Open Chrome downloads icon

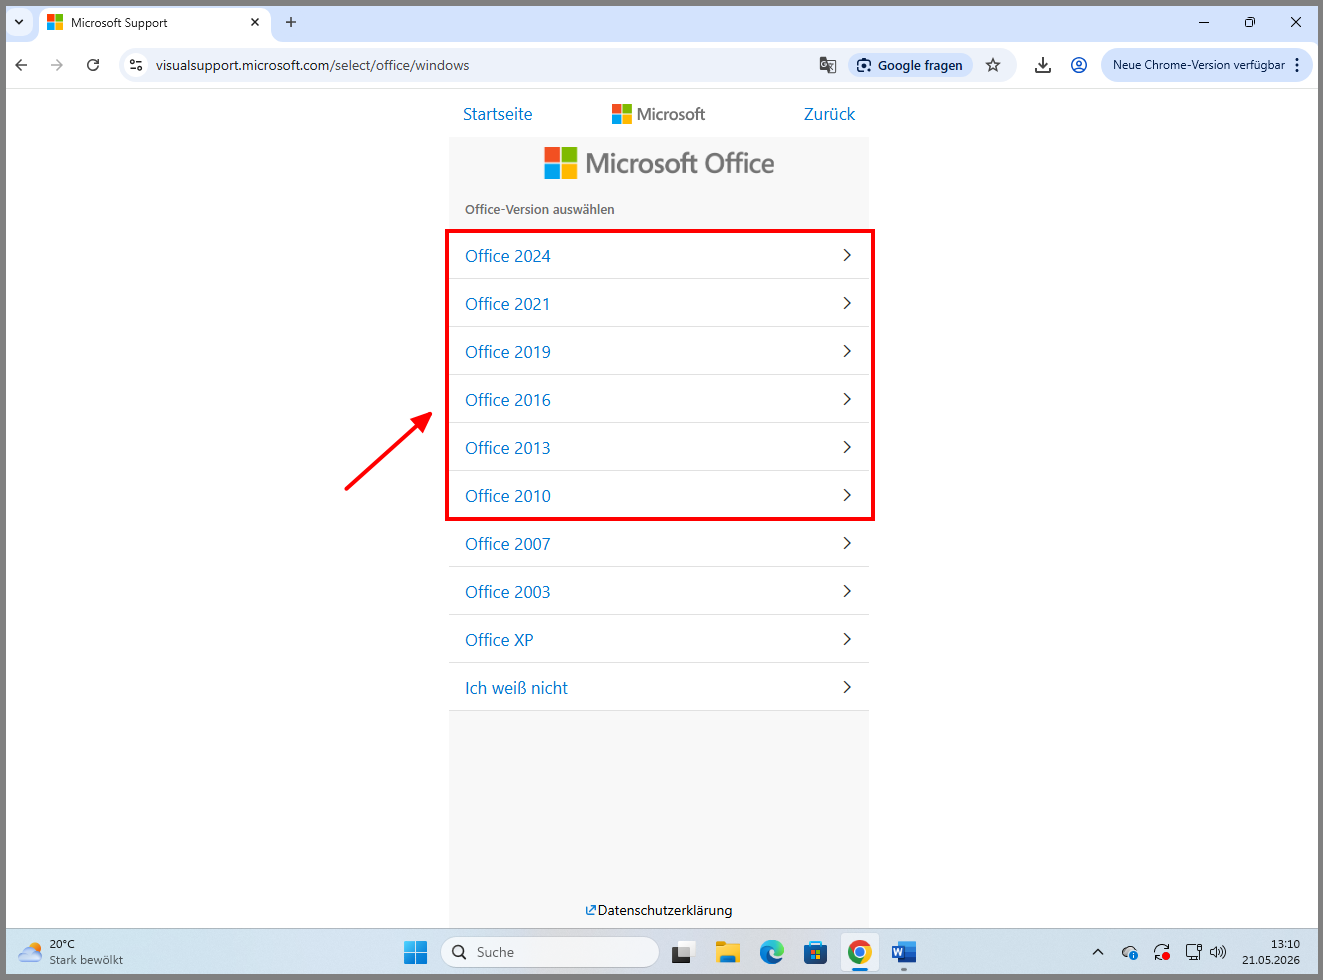[1043, 65]
